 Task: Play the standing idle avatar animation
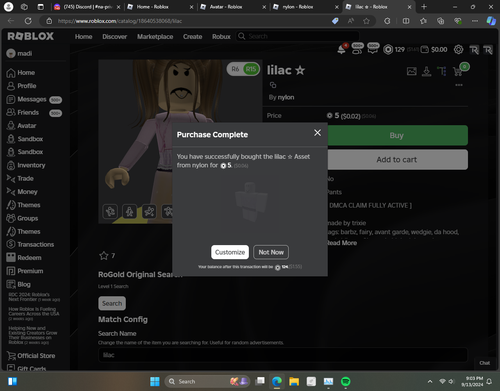coord(130,211)
